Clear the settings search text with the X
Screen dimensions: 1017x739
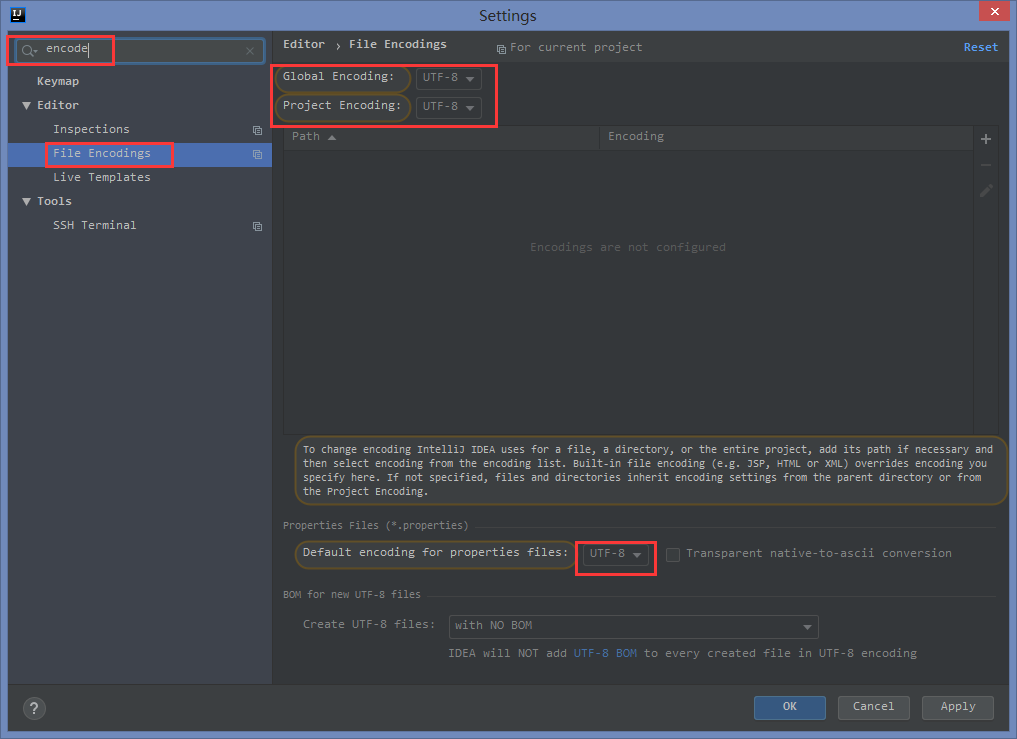250,51
